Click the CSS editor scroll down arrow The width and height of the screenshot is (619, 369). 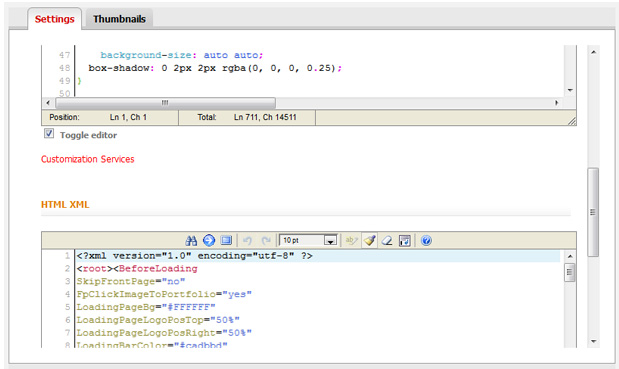[570, 90]
